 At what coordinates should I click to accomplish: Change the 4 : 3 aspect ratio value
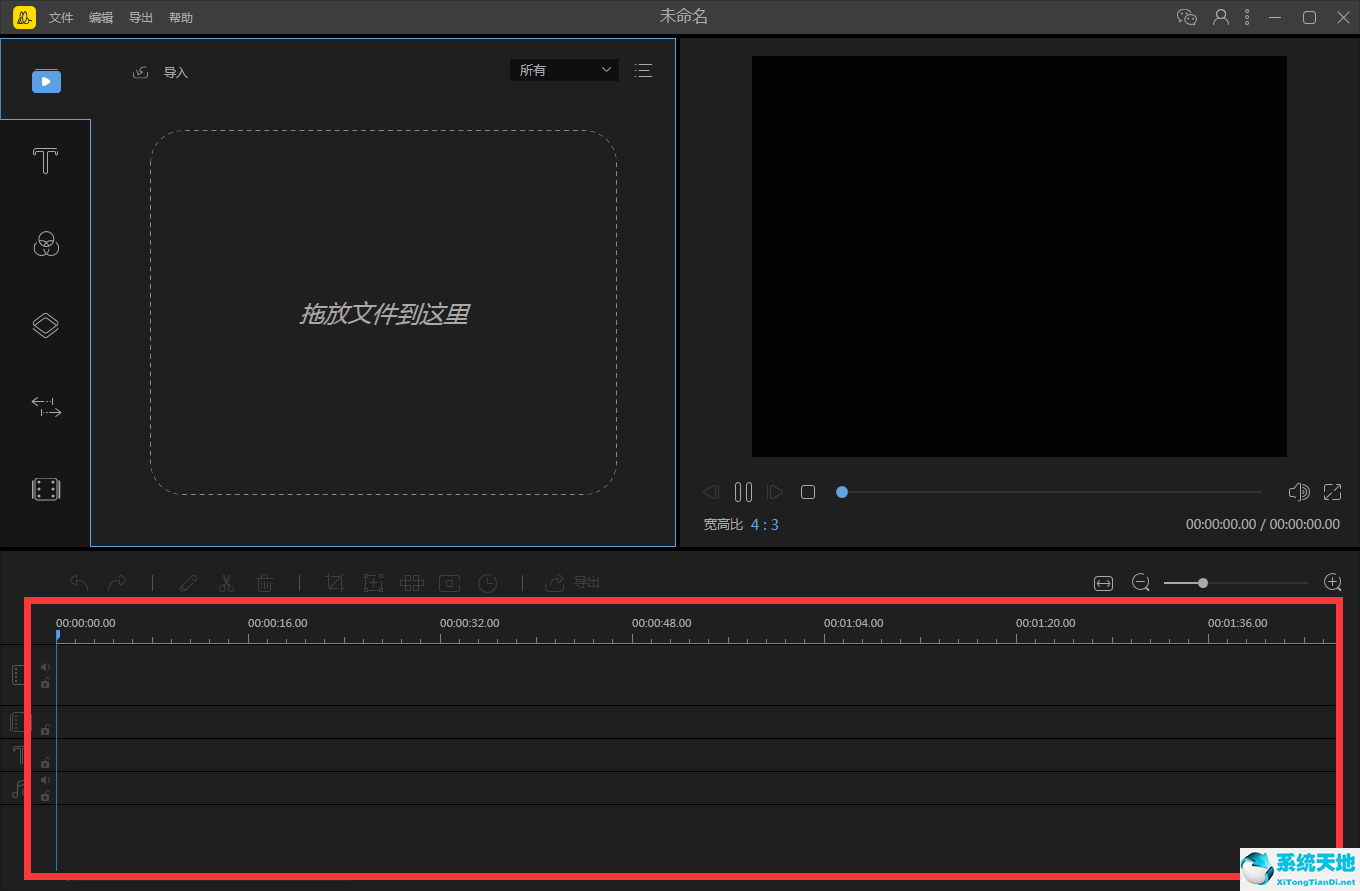765,524
